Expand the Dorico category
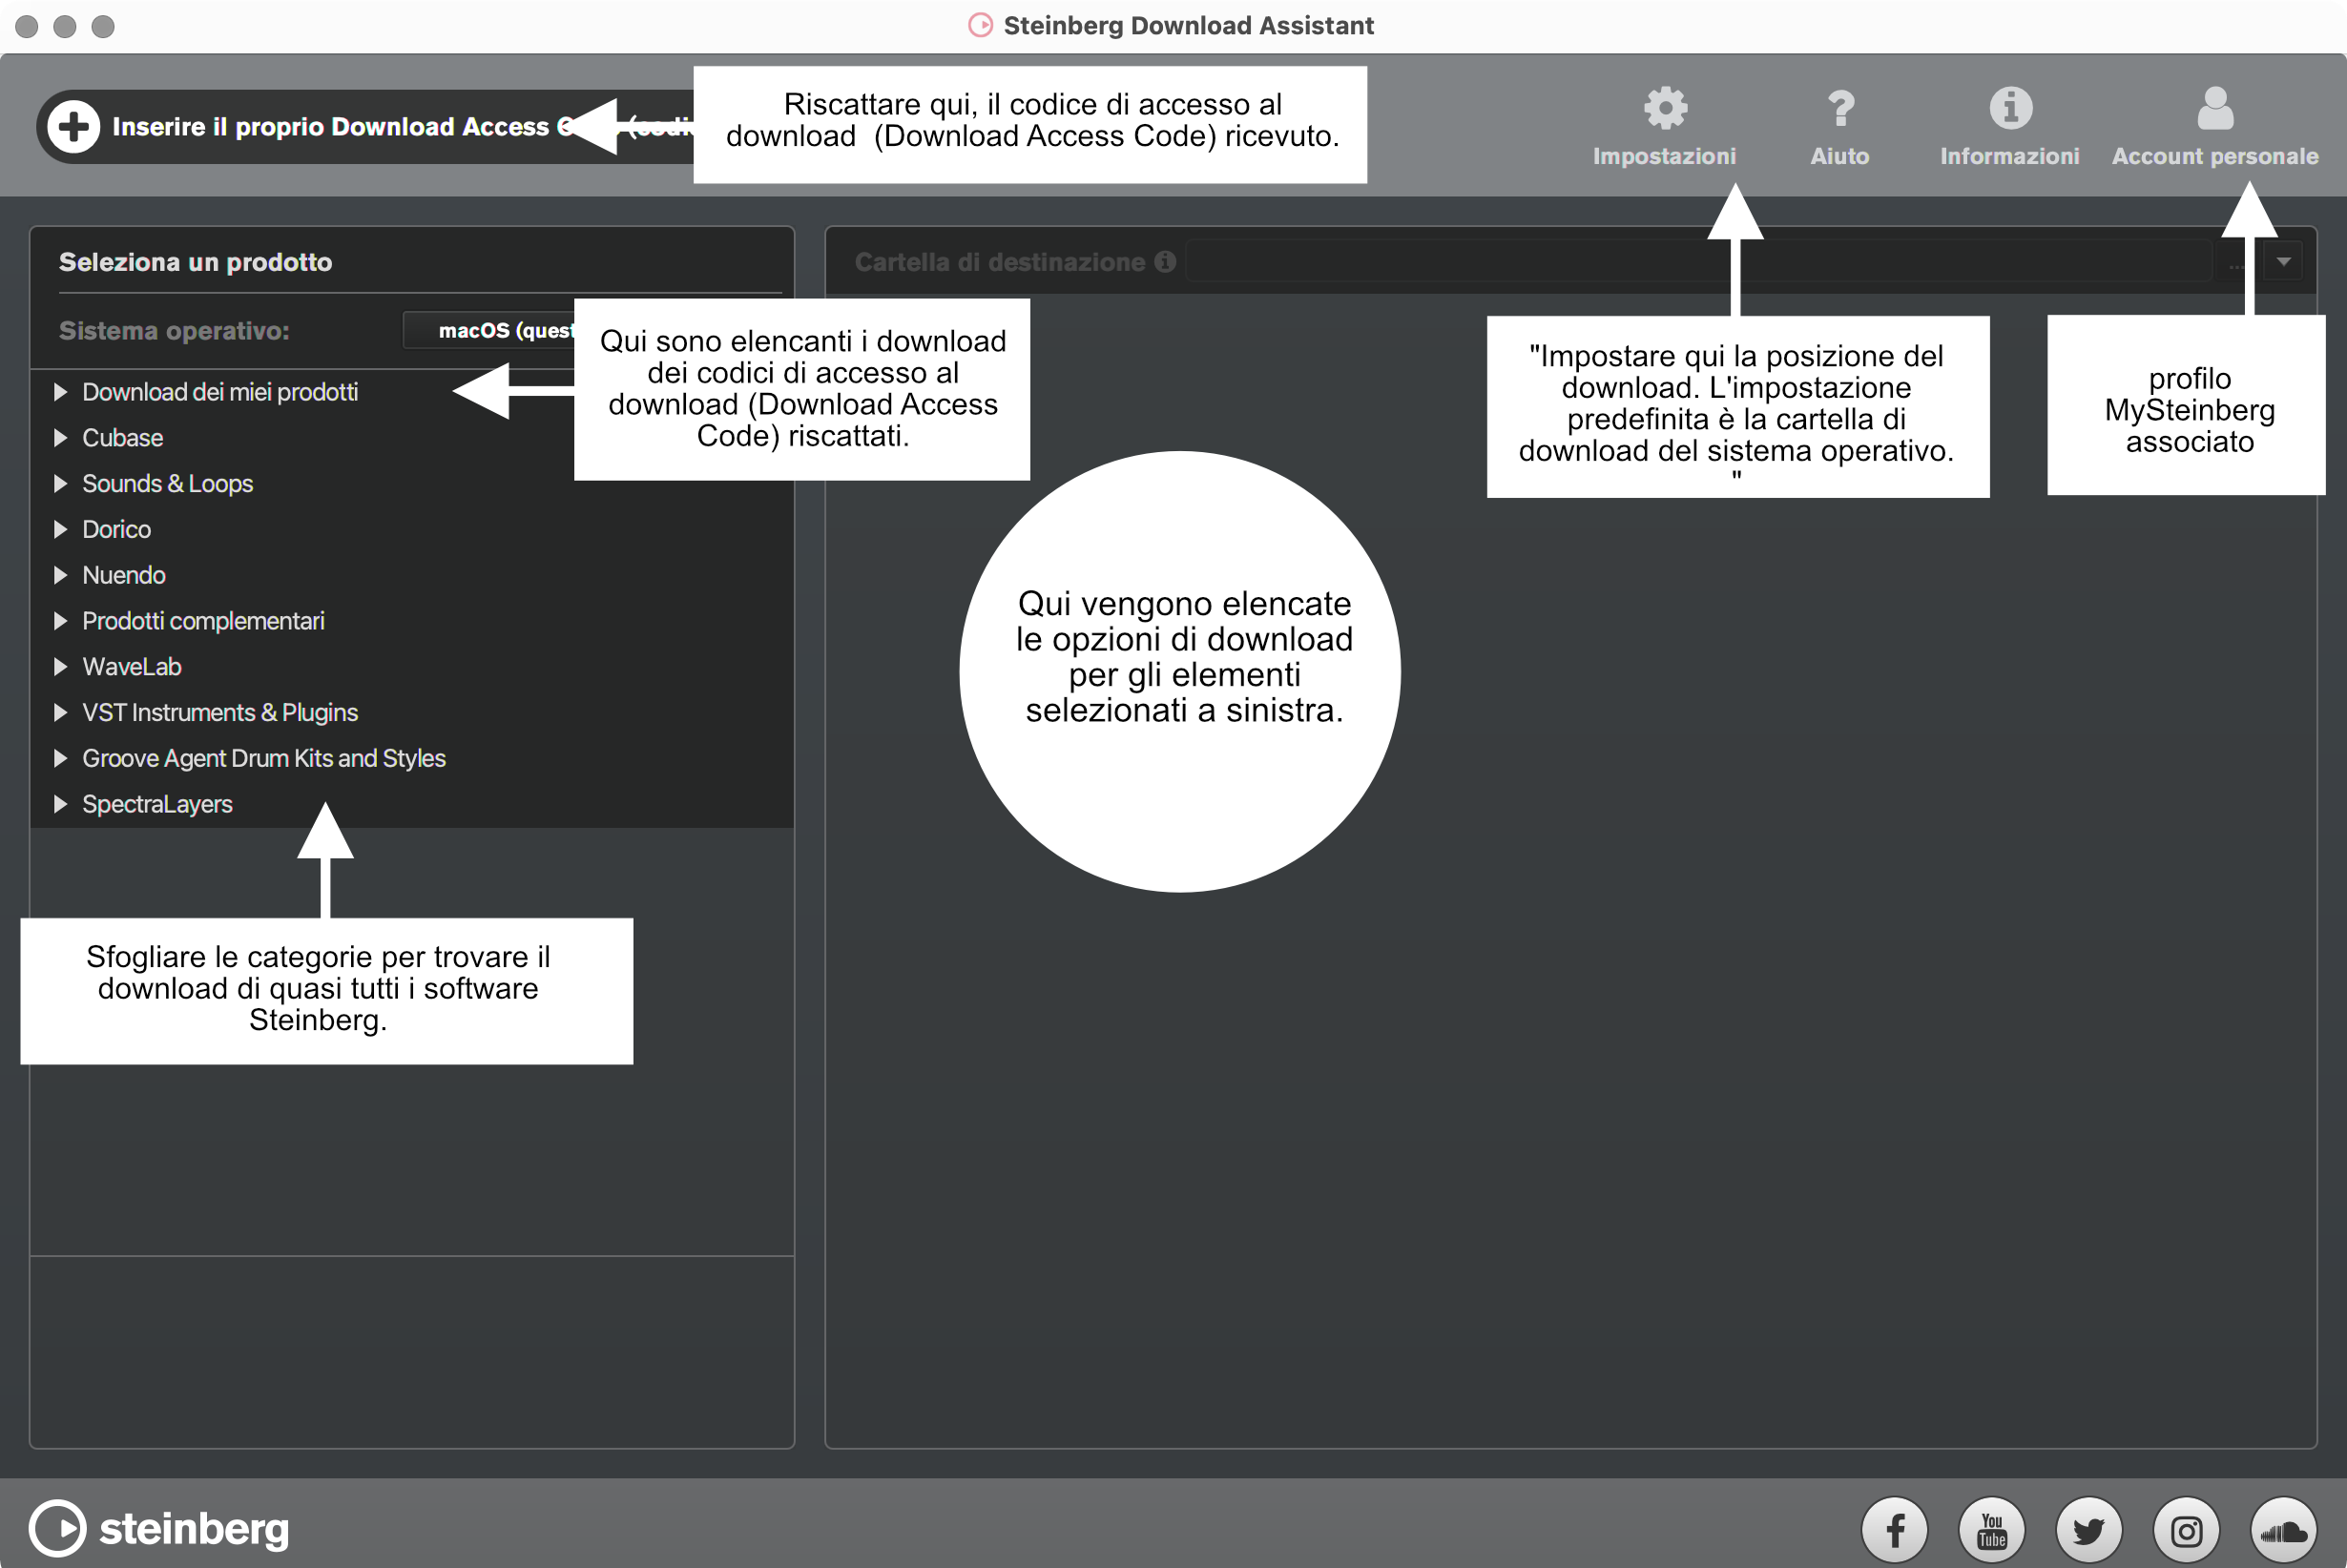 point(60,529)
